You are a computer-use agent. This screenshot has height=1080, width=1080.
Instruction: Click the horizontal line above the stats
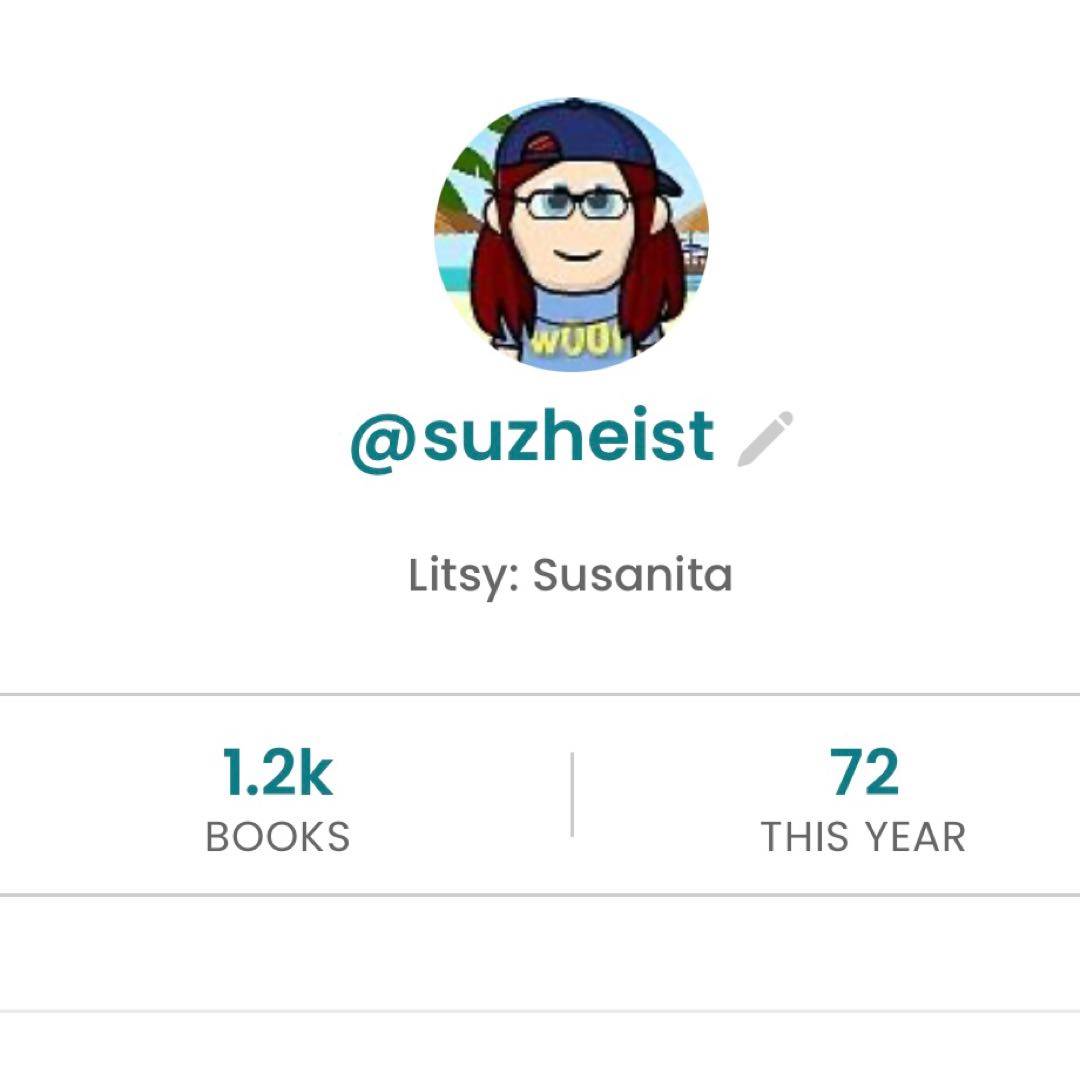click(x=540, y=694)
